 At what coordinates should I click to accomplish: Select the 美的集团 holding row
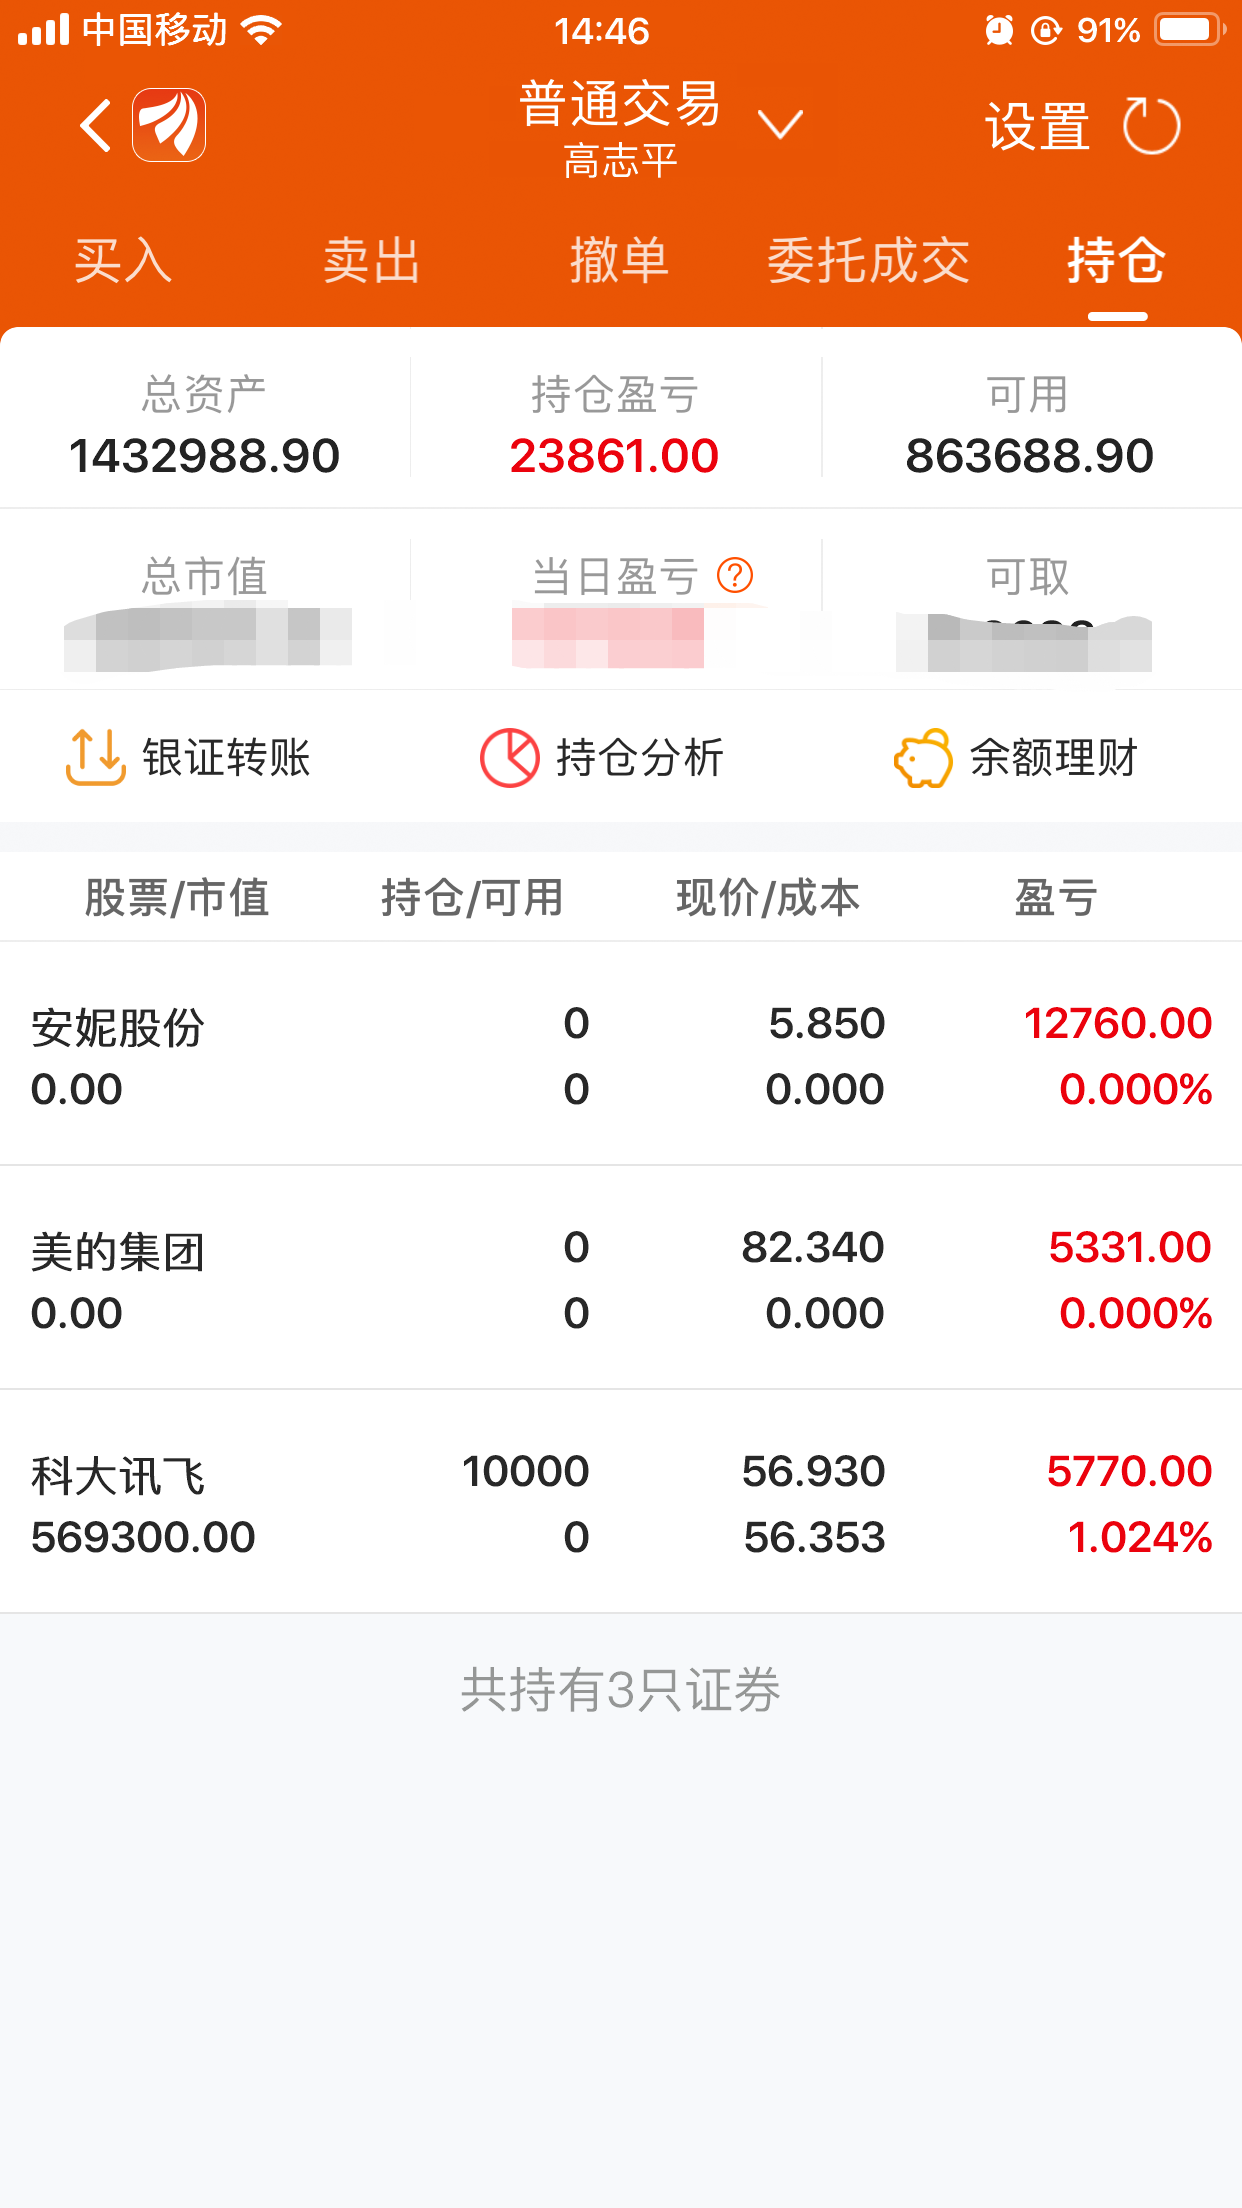tap(621, 1277)
